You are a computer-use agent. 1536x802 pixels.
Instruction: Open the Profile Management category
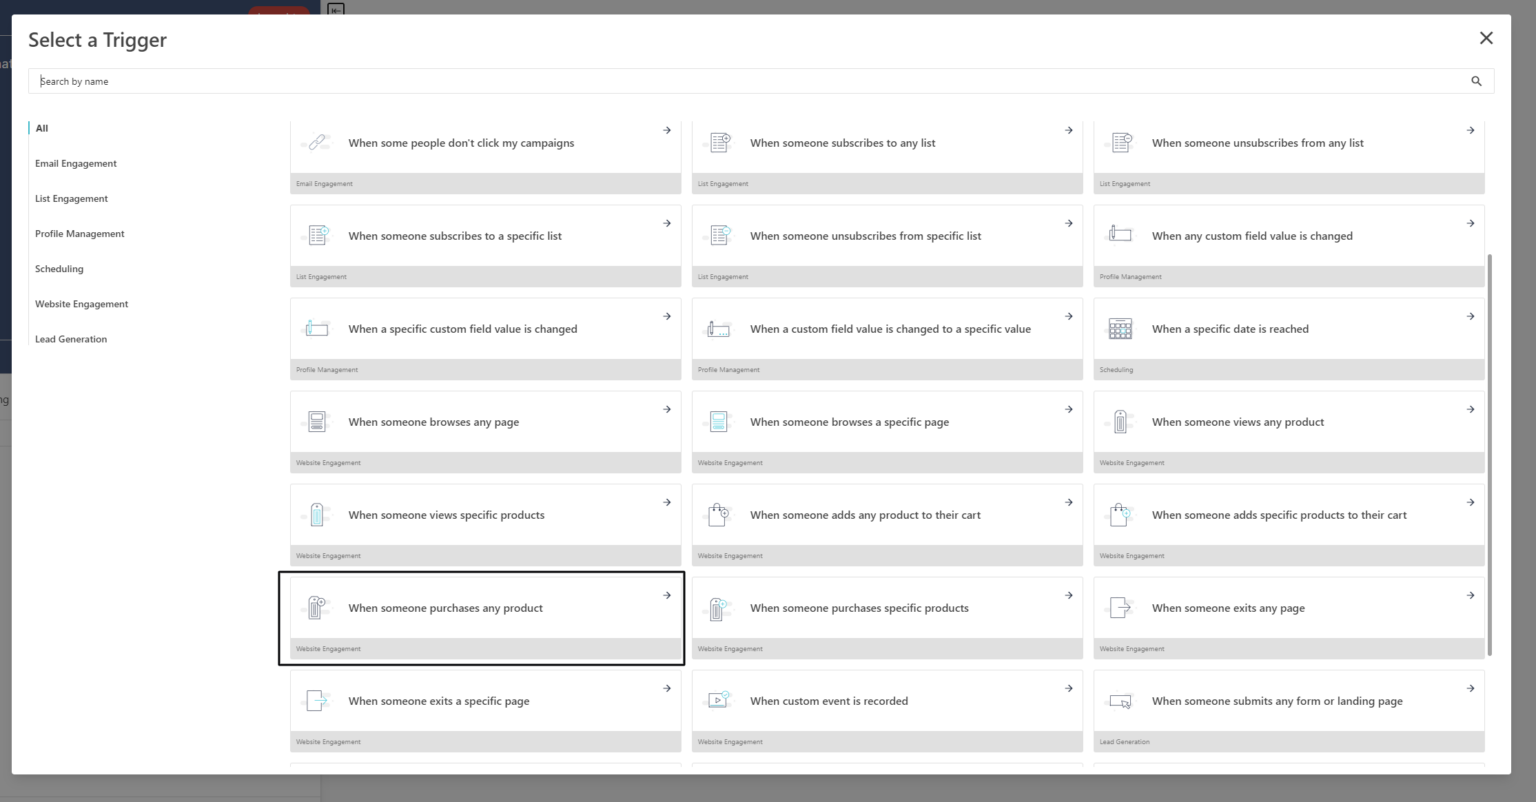[x=79, y=233]
